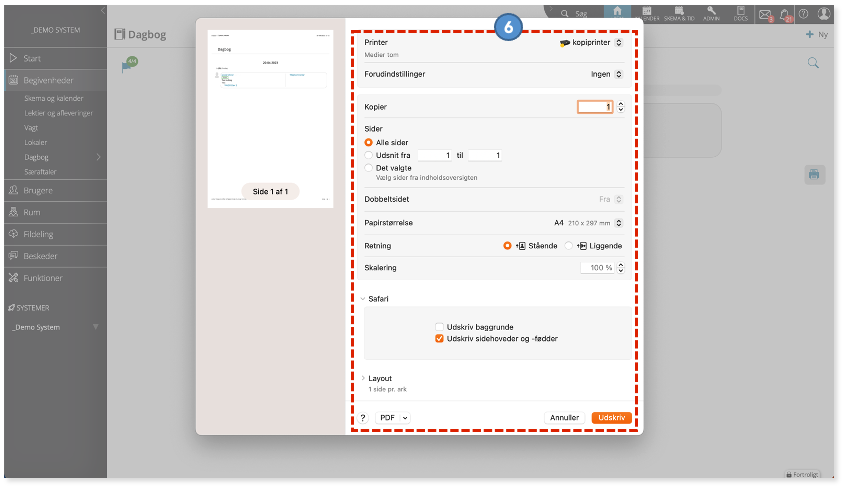Click the print dialog help question button
Screen dimensions: 846x495
pos(363,418)
